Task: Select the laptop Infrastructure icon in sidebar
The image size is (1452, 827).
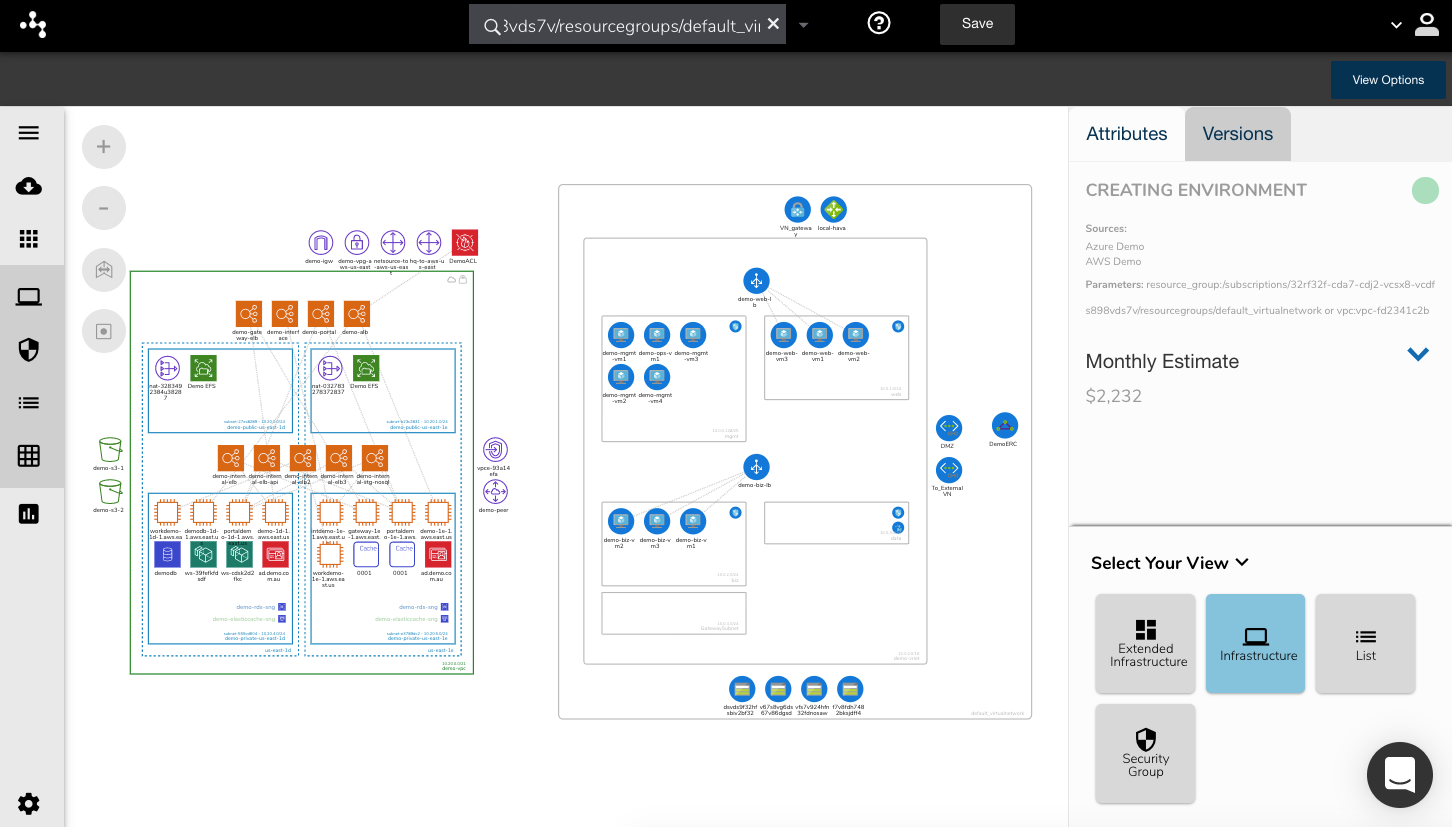Action: 29,296
